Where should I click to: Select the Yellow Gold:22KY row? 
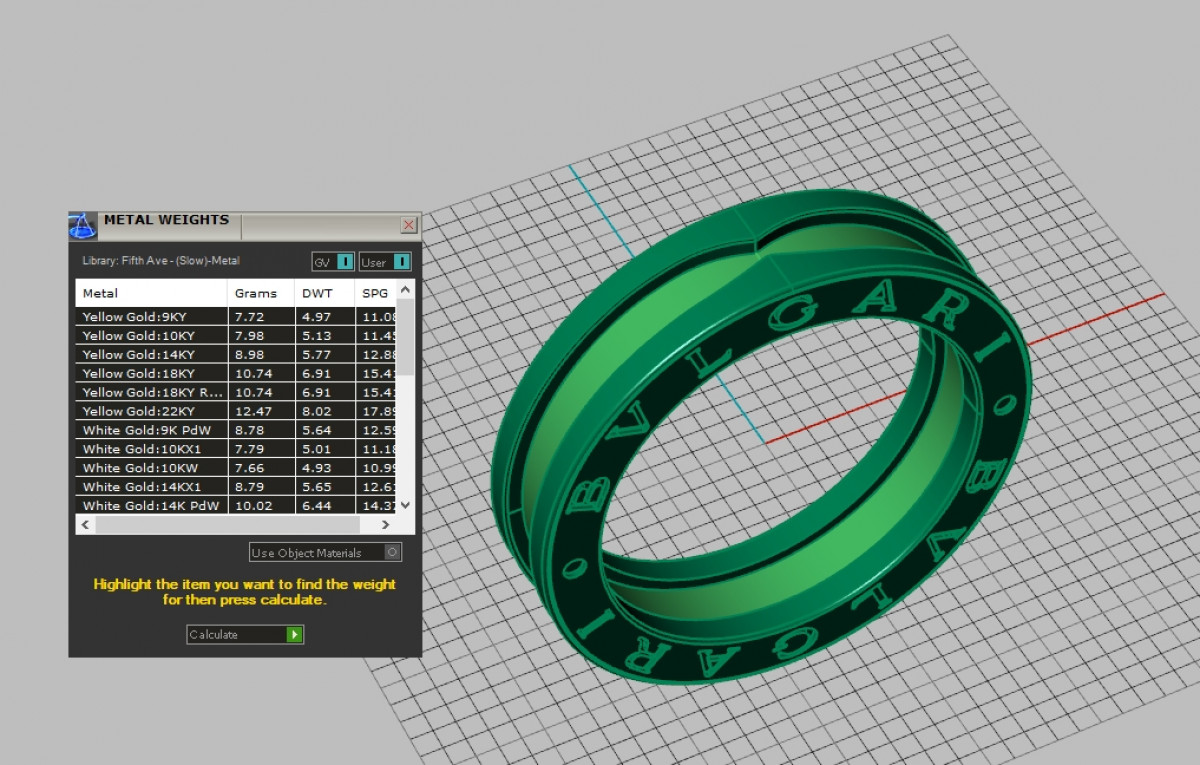(x=152, y=411)
